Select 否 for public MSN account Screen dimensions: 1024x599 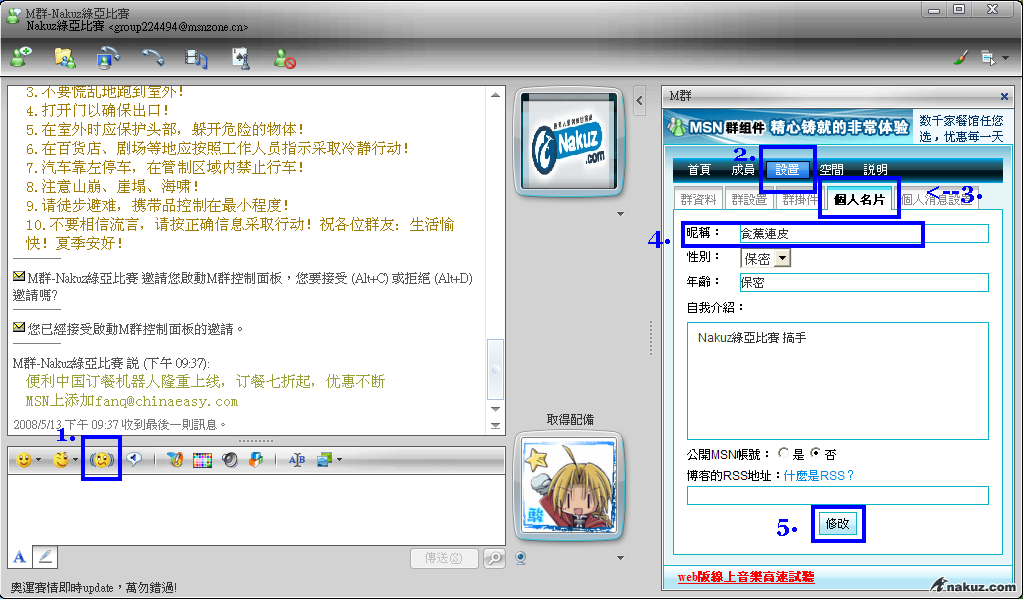point(815,453)
